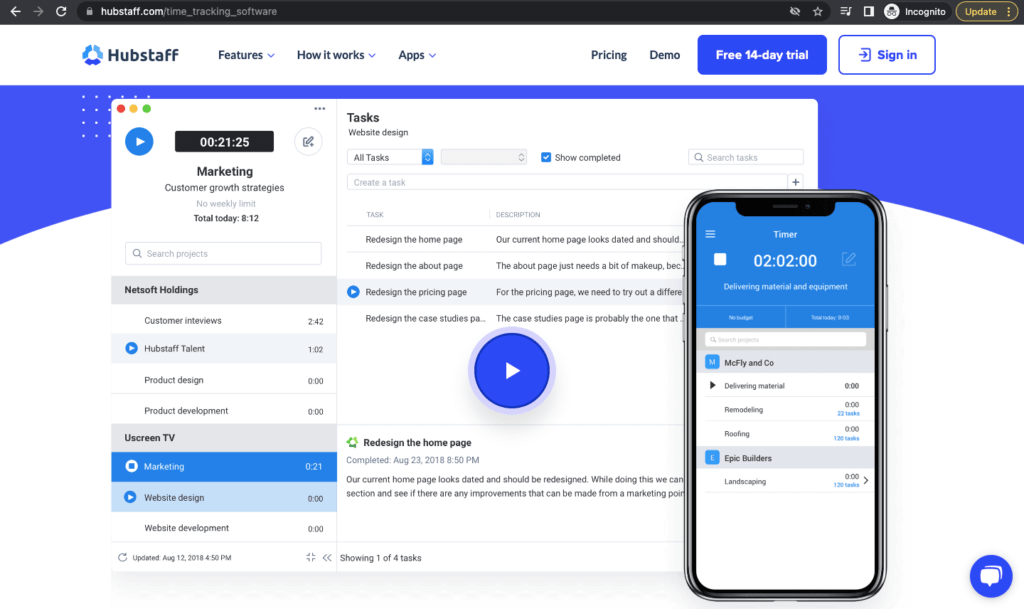Open the How it works menu item

(x=336, y=55)
